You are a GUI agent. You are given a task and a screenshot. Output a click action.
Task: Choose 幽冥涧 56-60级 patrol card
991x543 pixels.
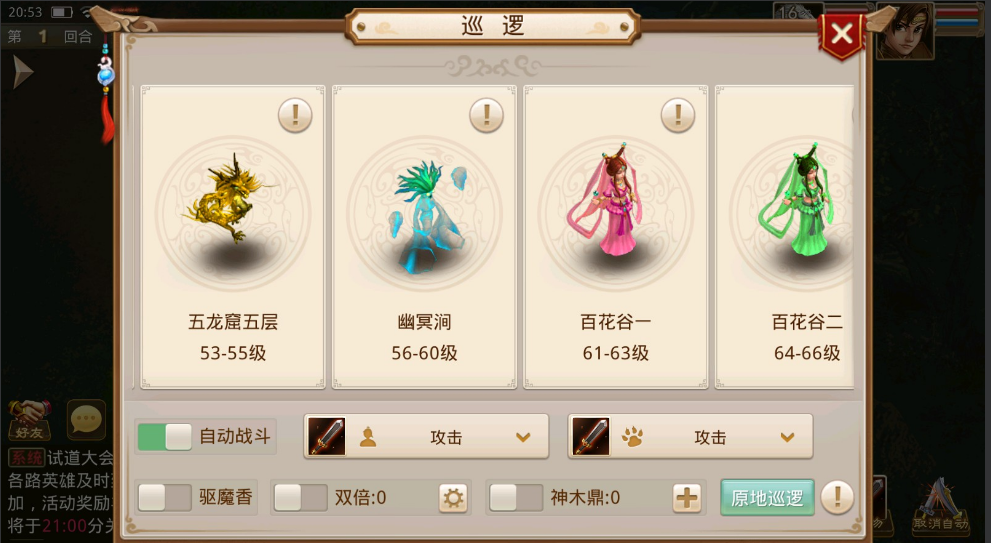424,237
